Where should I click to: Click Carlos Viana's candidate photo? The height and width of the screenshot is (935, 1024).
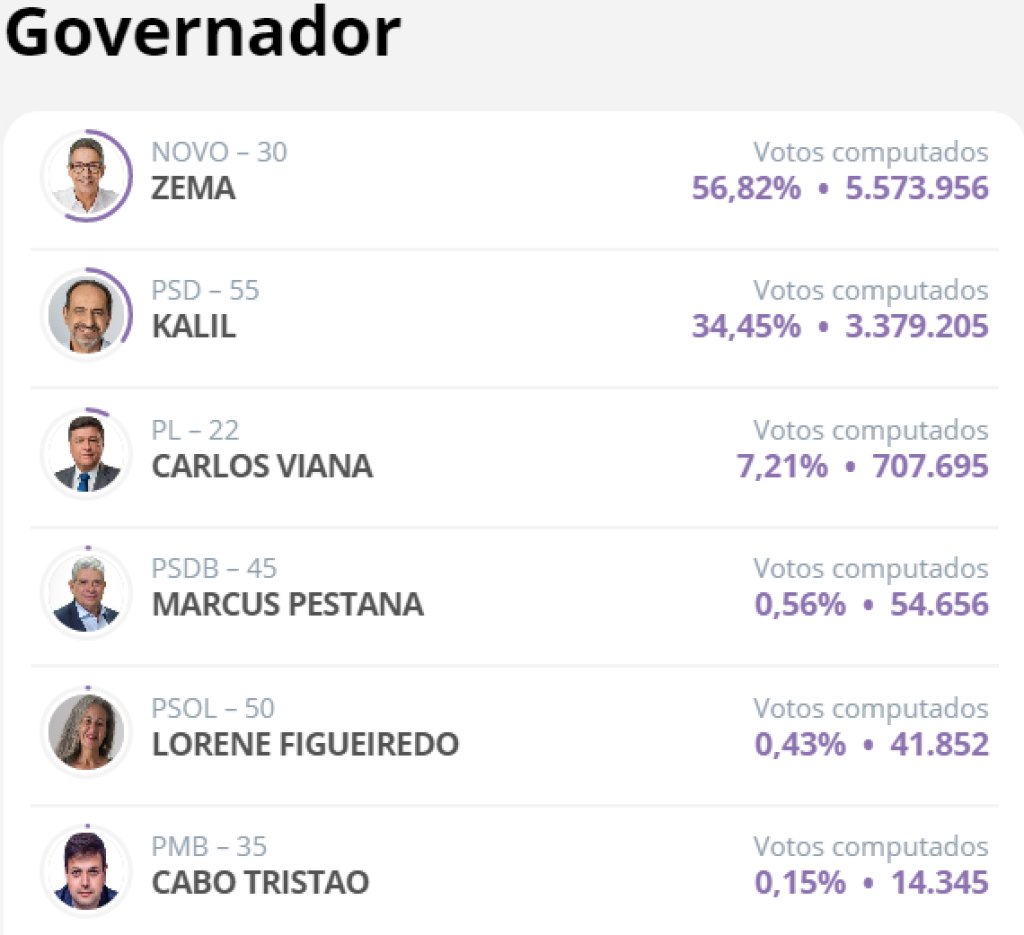pos(86,453)
